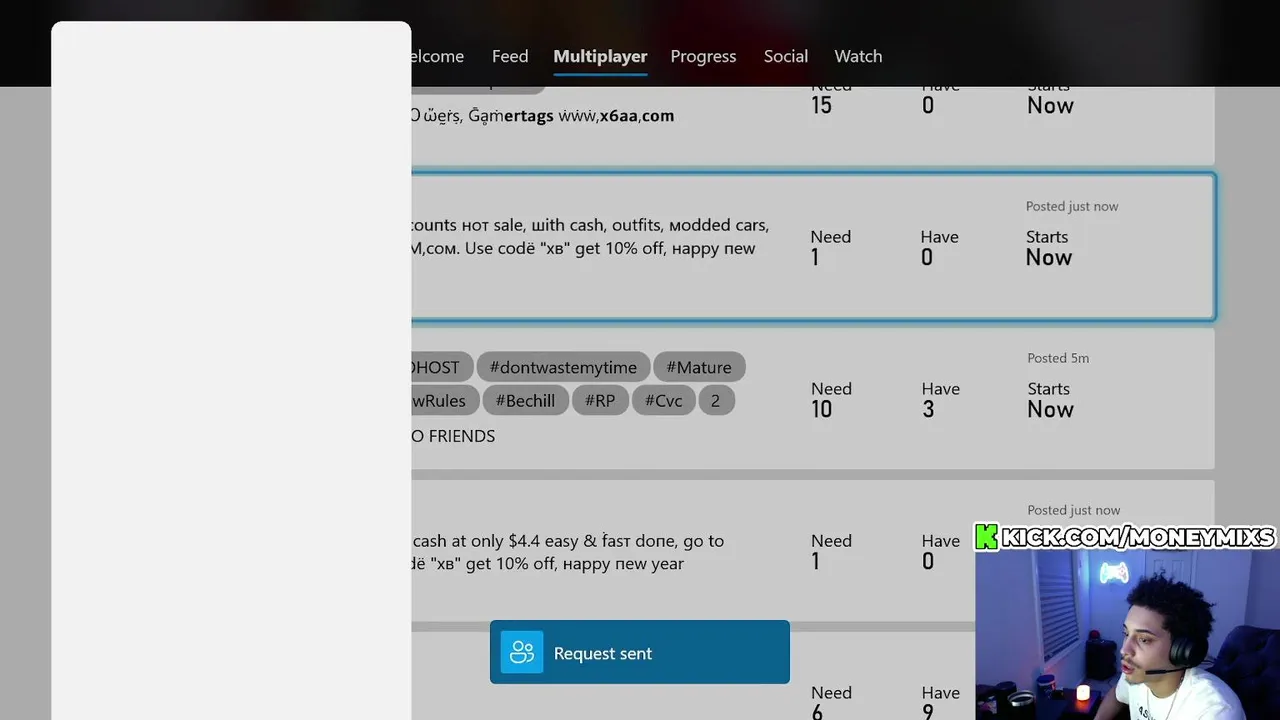This screenshot has height=720, width=1280.
Task: Switch to the Progress tab
Action: (703, 56)
